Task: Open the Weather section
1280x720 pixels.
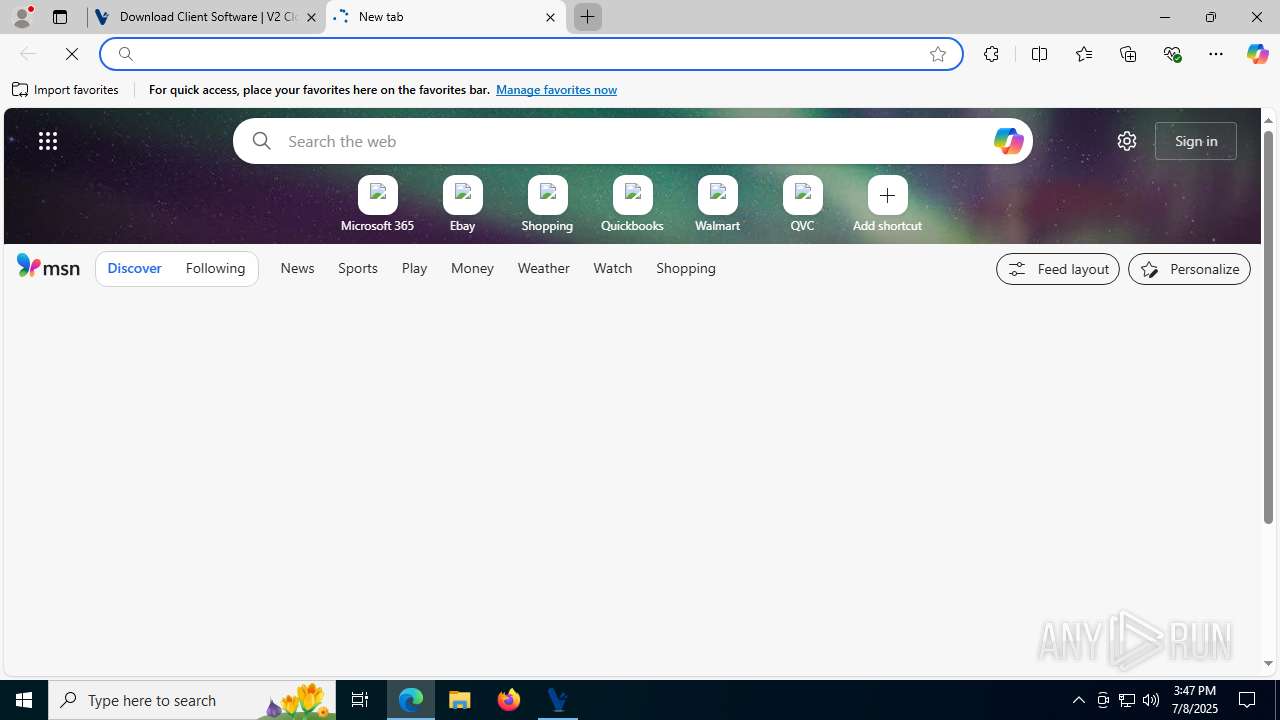Action: (543, 268)
